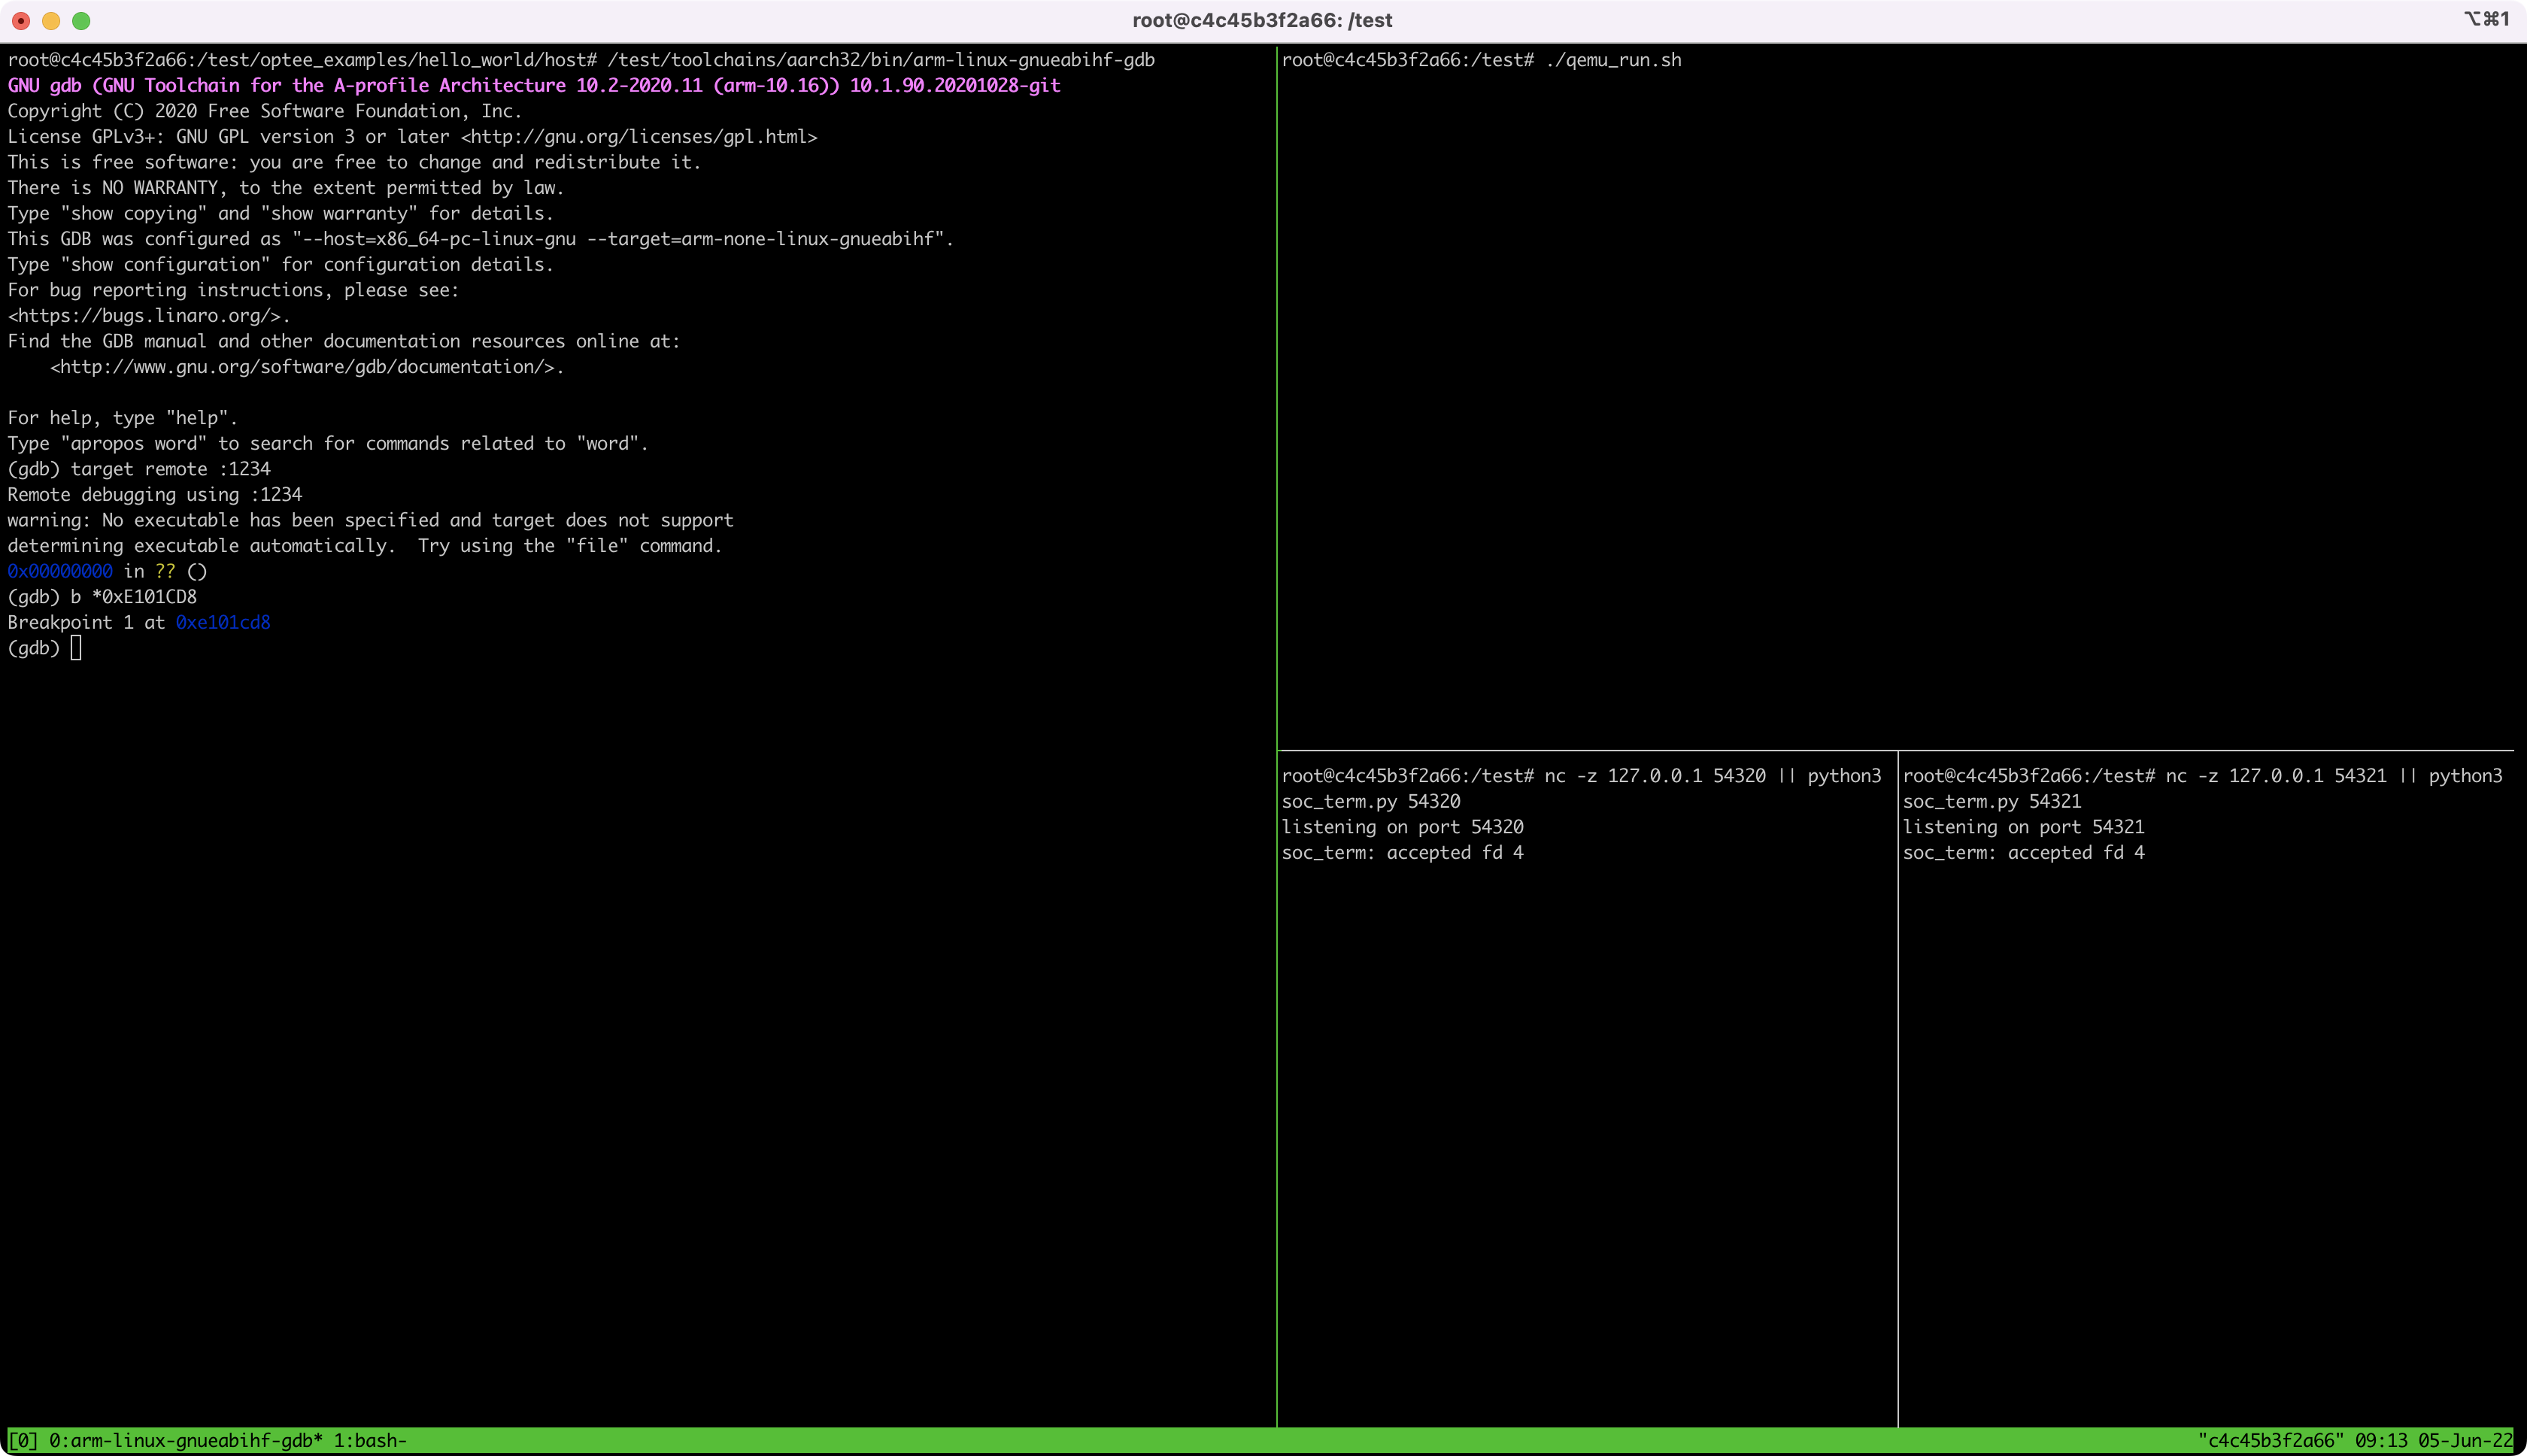Click soc_term.py 54320 line
This screenshot has width=2527, height=1456.
pos(1371,802)
